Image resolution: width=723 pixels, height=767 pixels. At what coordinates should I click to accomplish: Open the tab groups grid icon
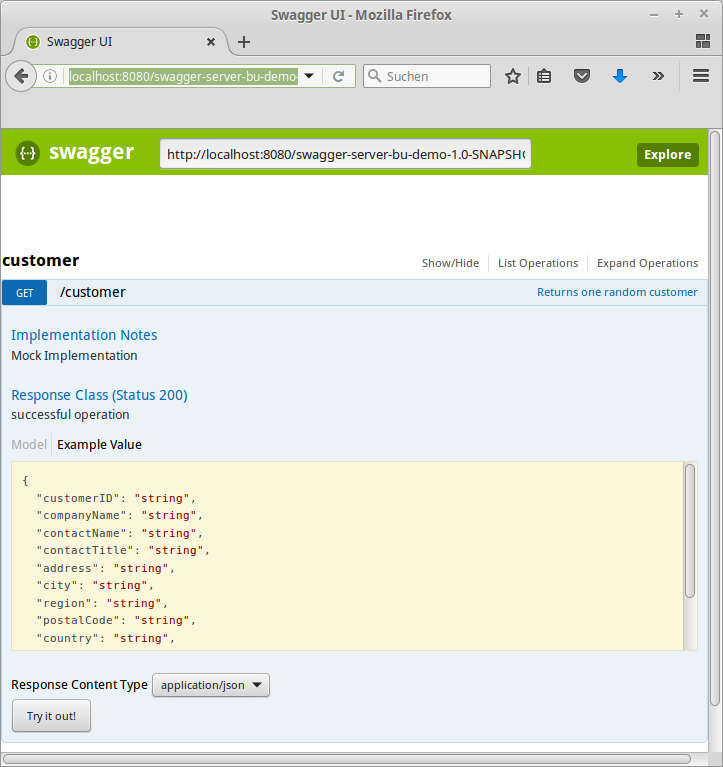703,41
